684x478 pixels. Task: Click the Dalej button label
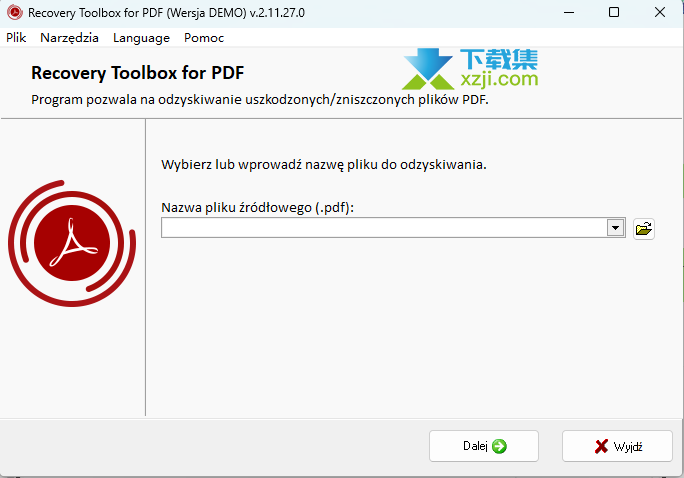click(x=475, y=446)
